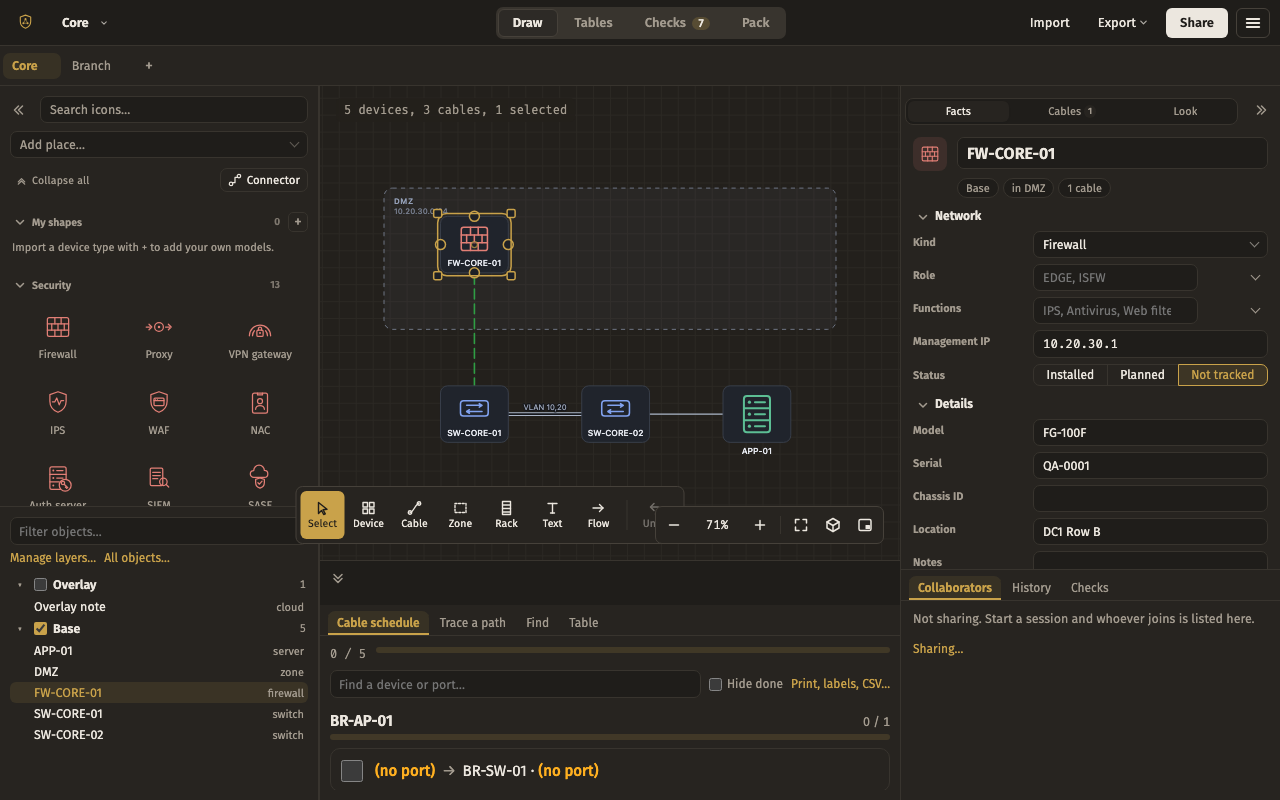Click the Share button
The height and width of the screenshot is (800, 1280).
(x=1197, y=23)
